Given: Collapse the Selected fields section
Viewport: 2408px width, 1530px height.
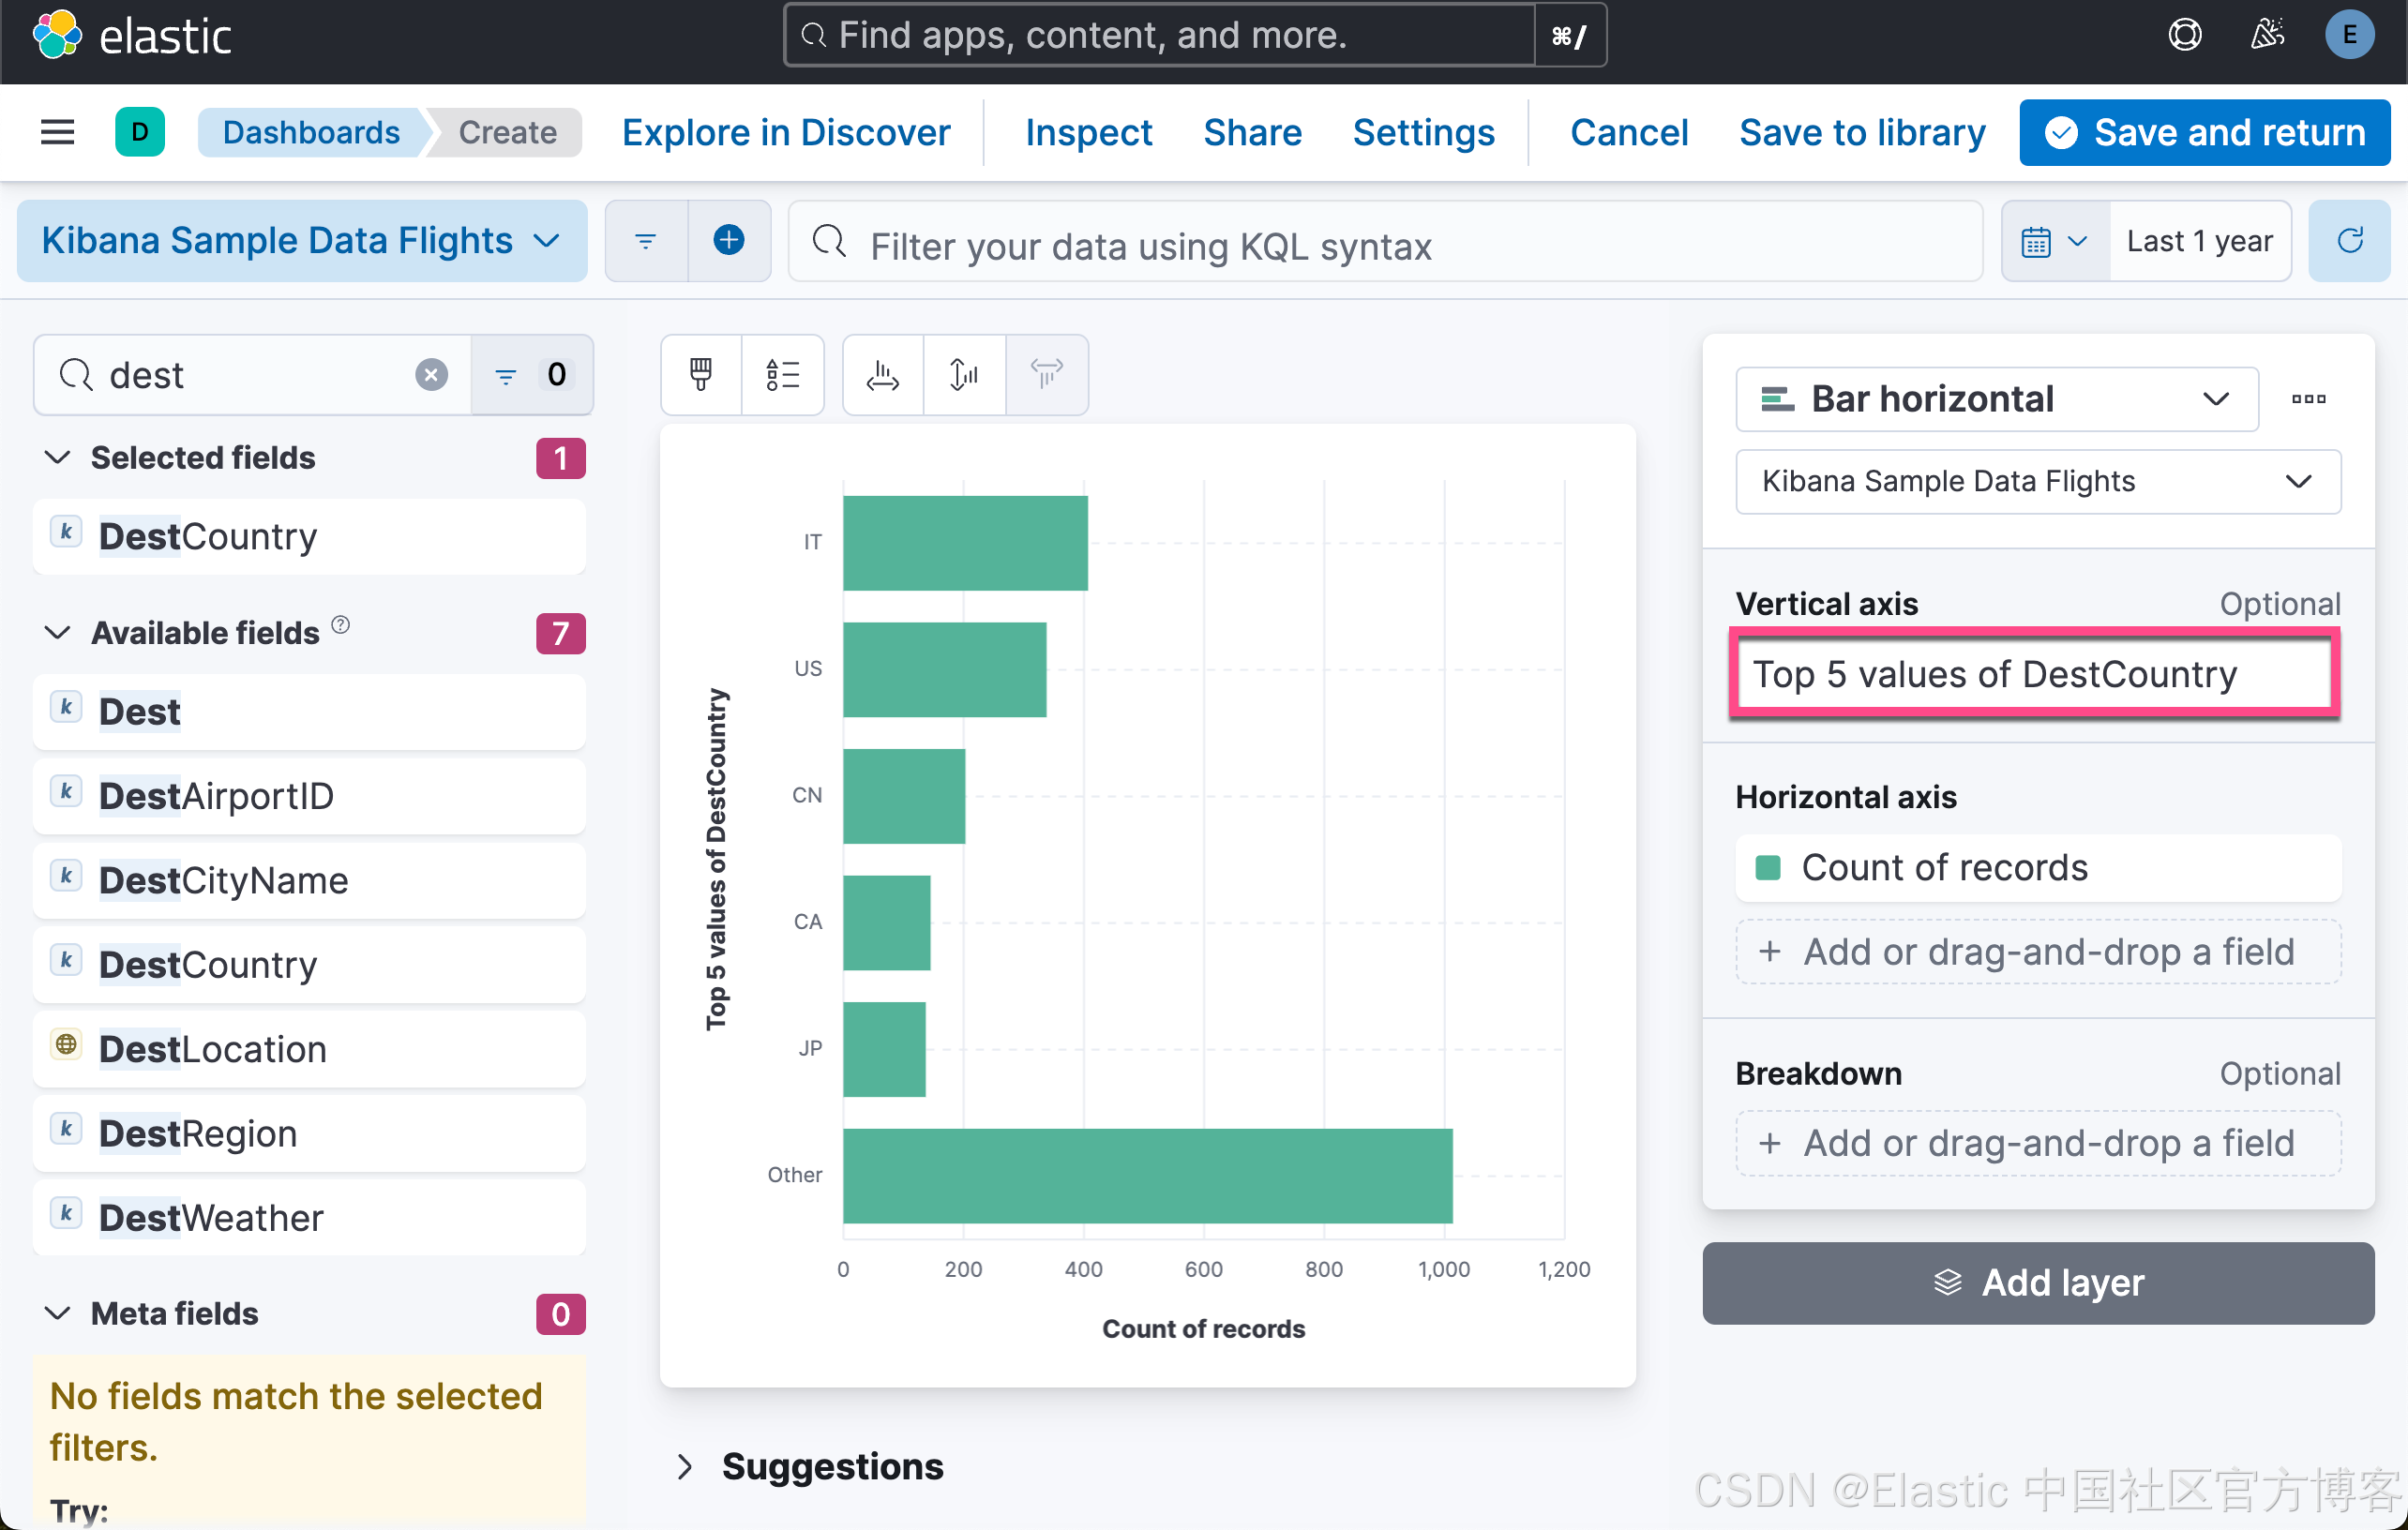Looking at the screenshot, I should coord(58,457).
